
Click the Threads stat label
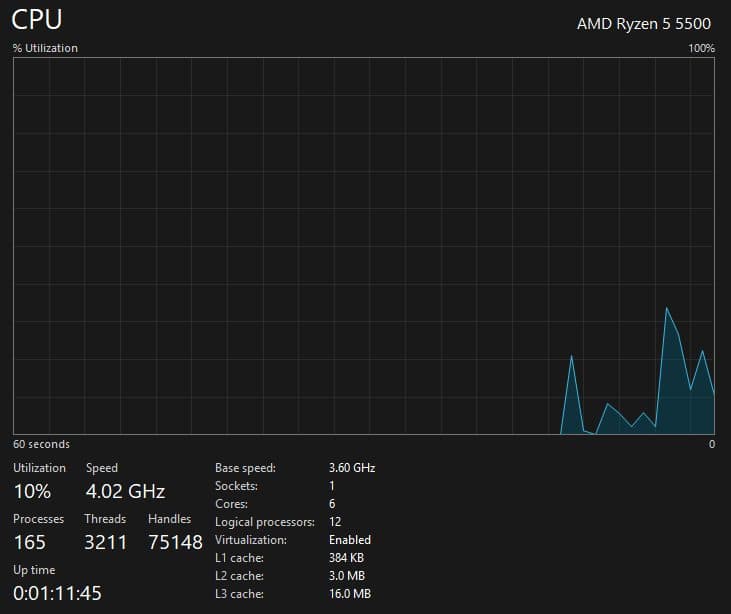pyautogui.click(x=105, y=519)
